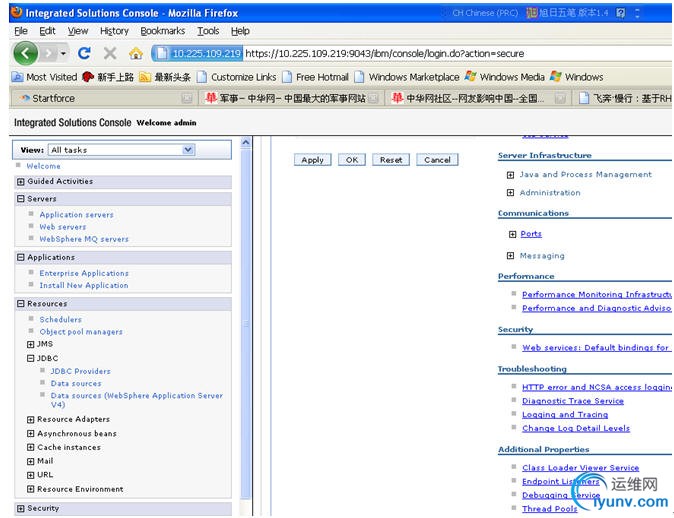Screen dimensions: 674x518
Task: Open Web servers link
Action: (x=63, y=227)
